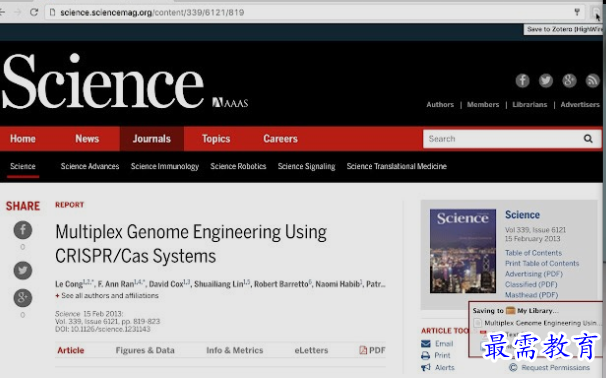
Task: Click author name Le Cong
Action: pyautogui.click(x=69, y=284)
